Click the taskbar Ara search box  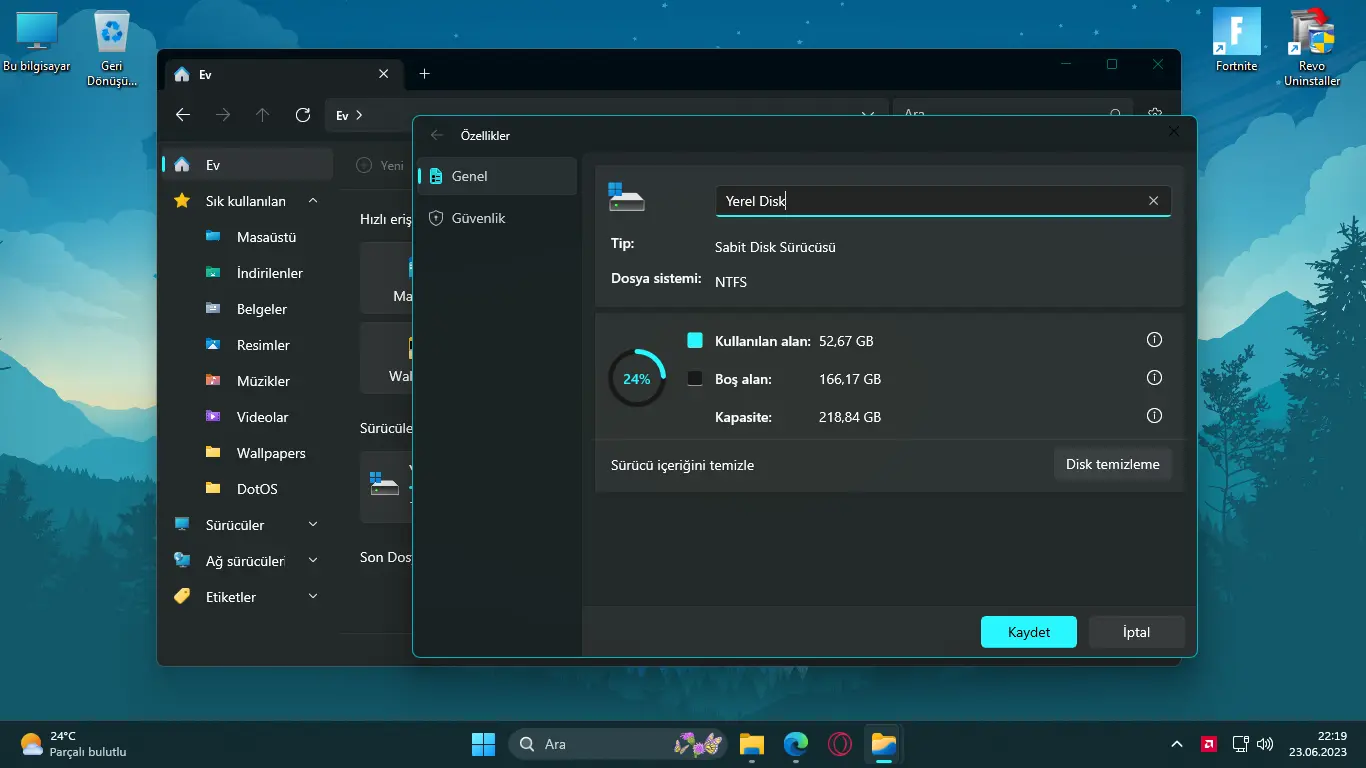[x=620, y=744]
